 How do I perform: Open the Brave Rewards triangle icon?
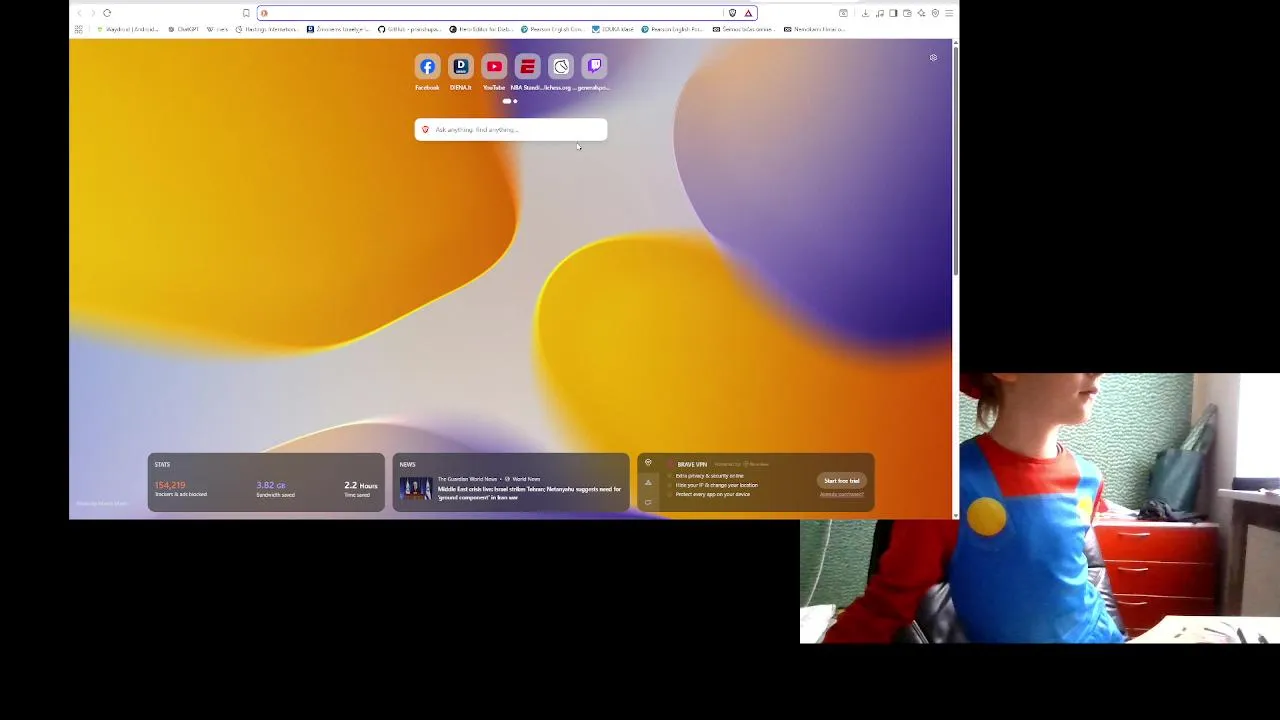748,13
